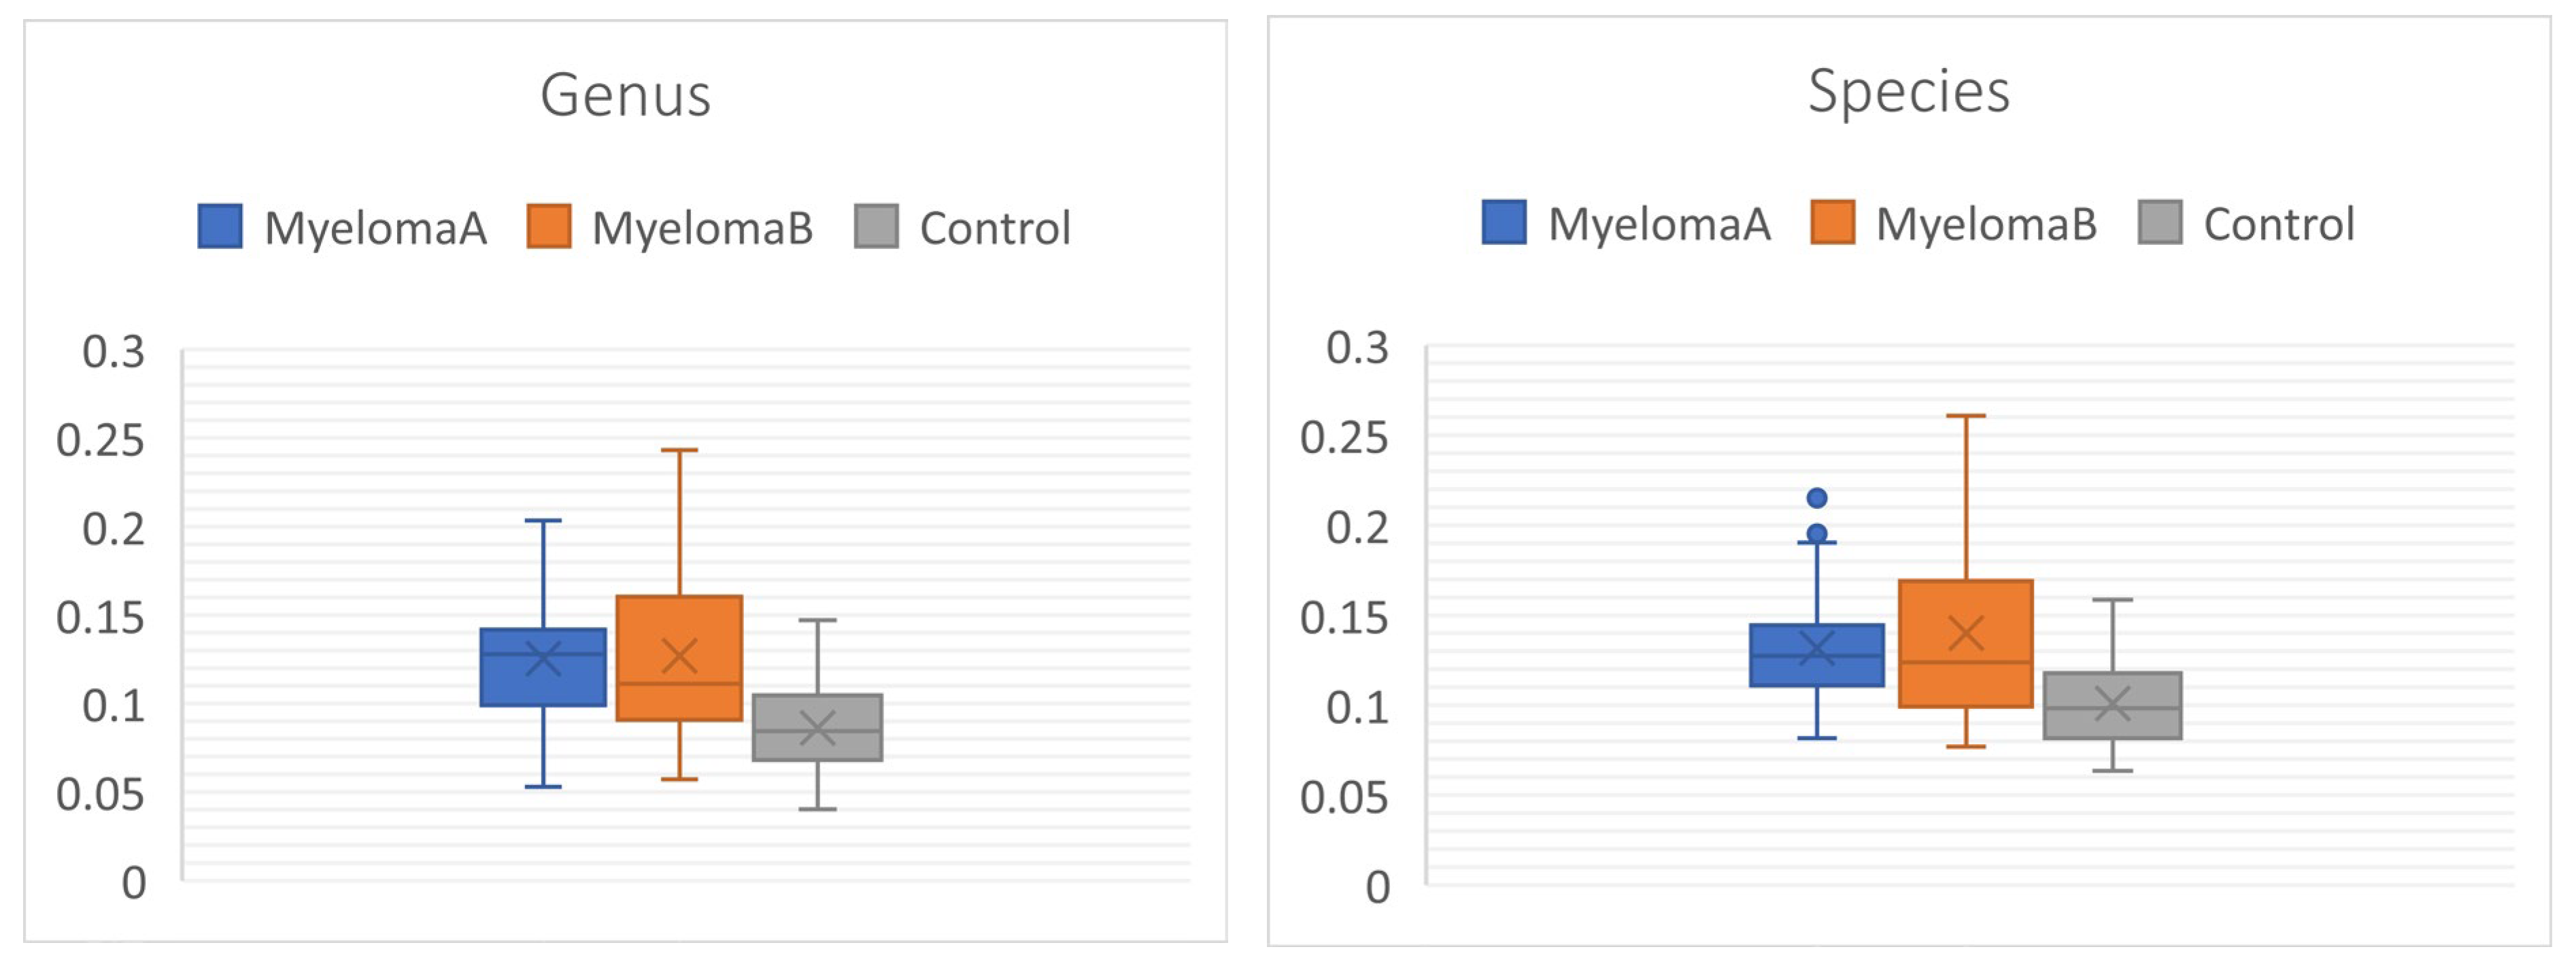Click the orange MyelomaB legend swatch in Genus chart

click(549, 226)
